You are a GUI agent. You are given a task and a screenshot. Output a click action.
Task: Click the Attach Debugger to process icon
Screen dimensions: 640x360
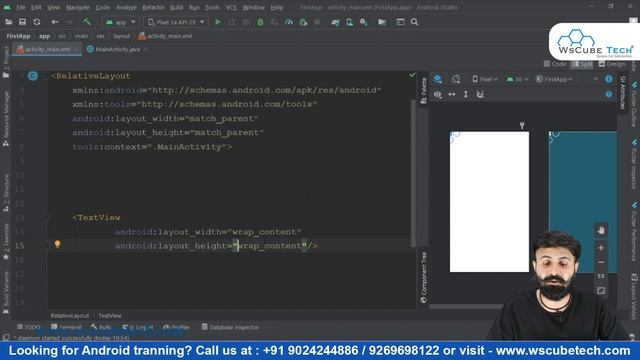pos(303,22)
